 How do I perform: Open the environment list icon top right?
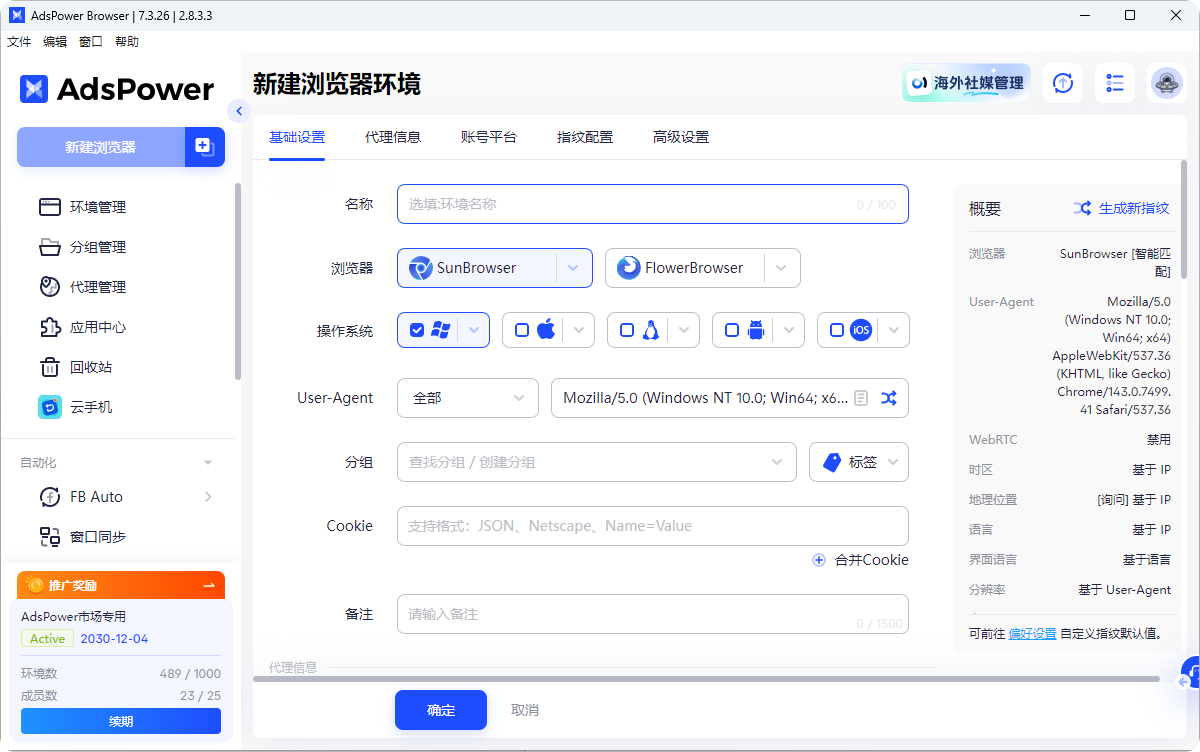coord(1114,83)
